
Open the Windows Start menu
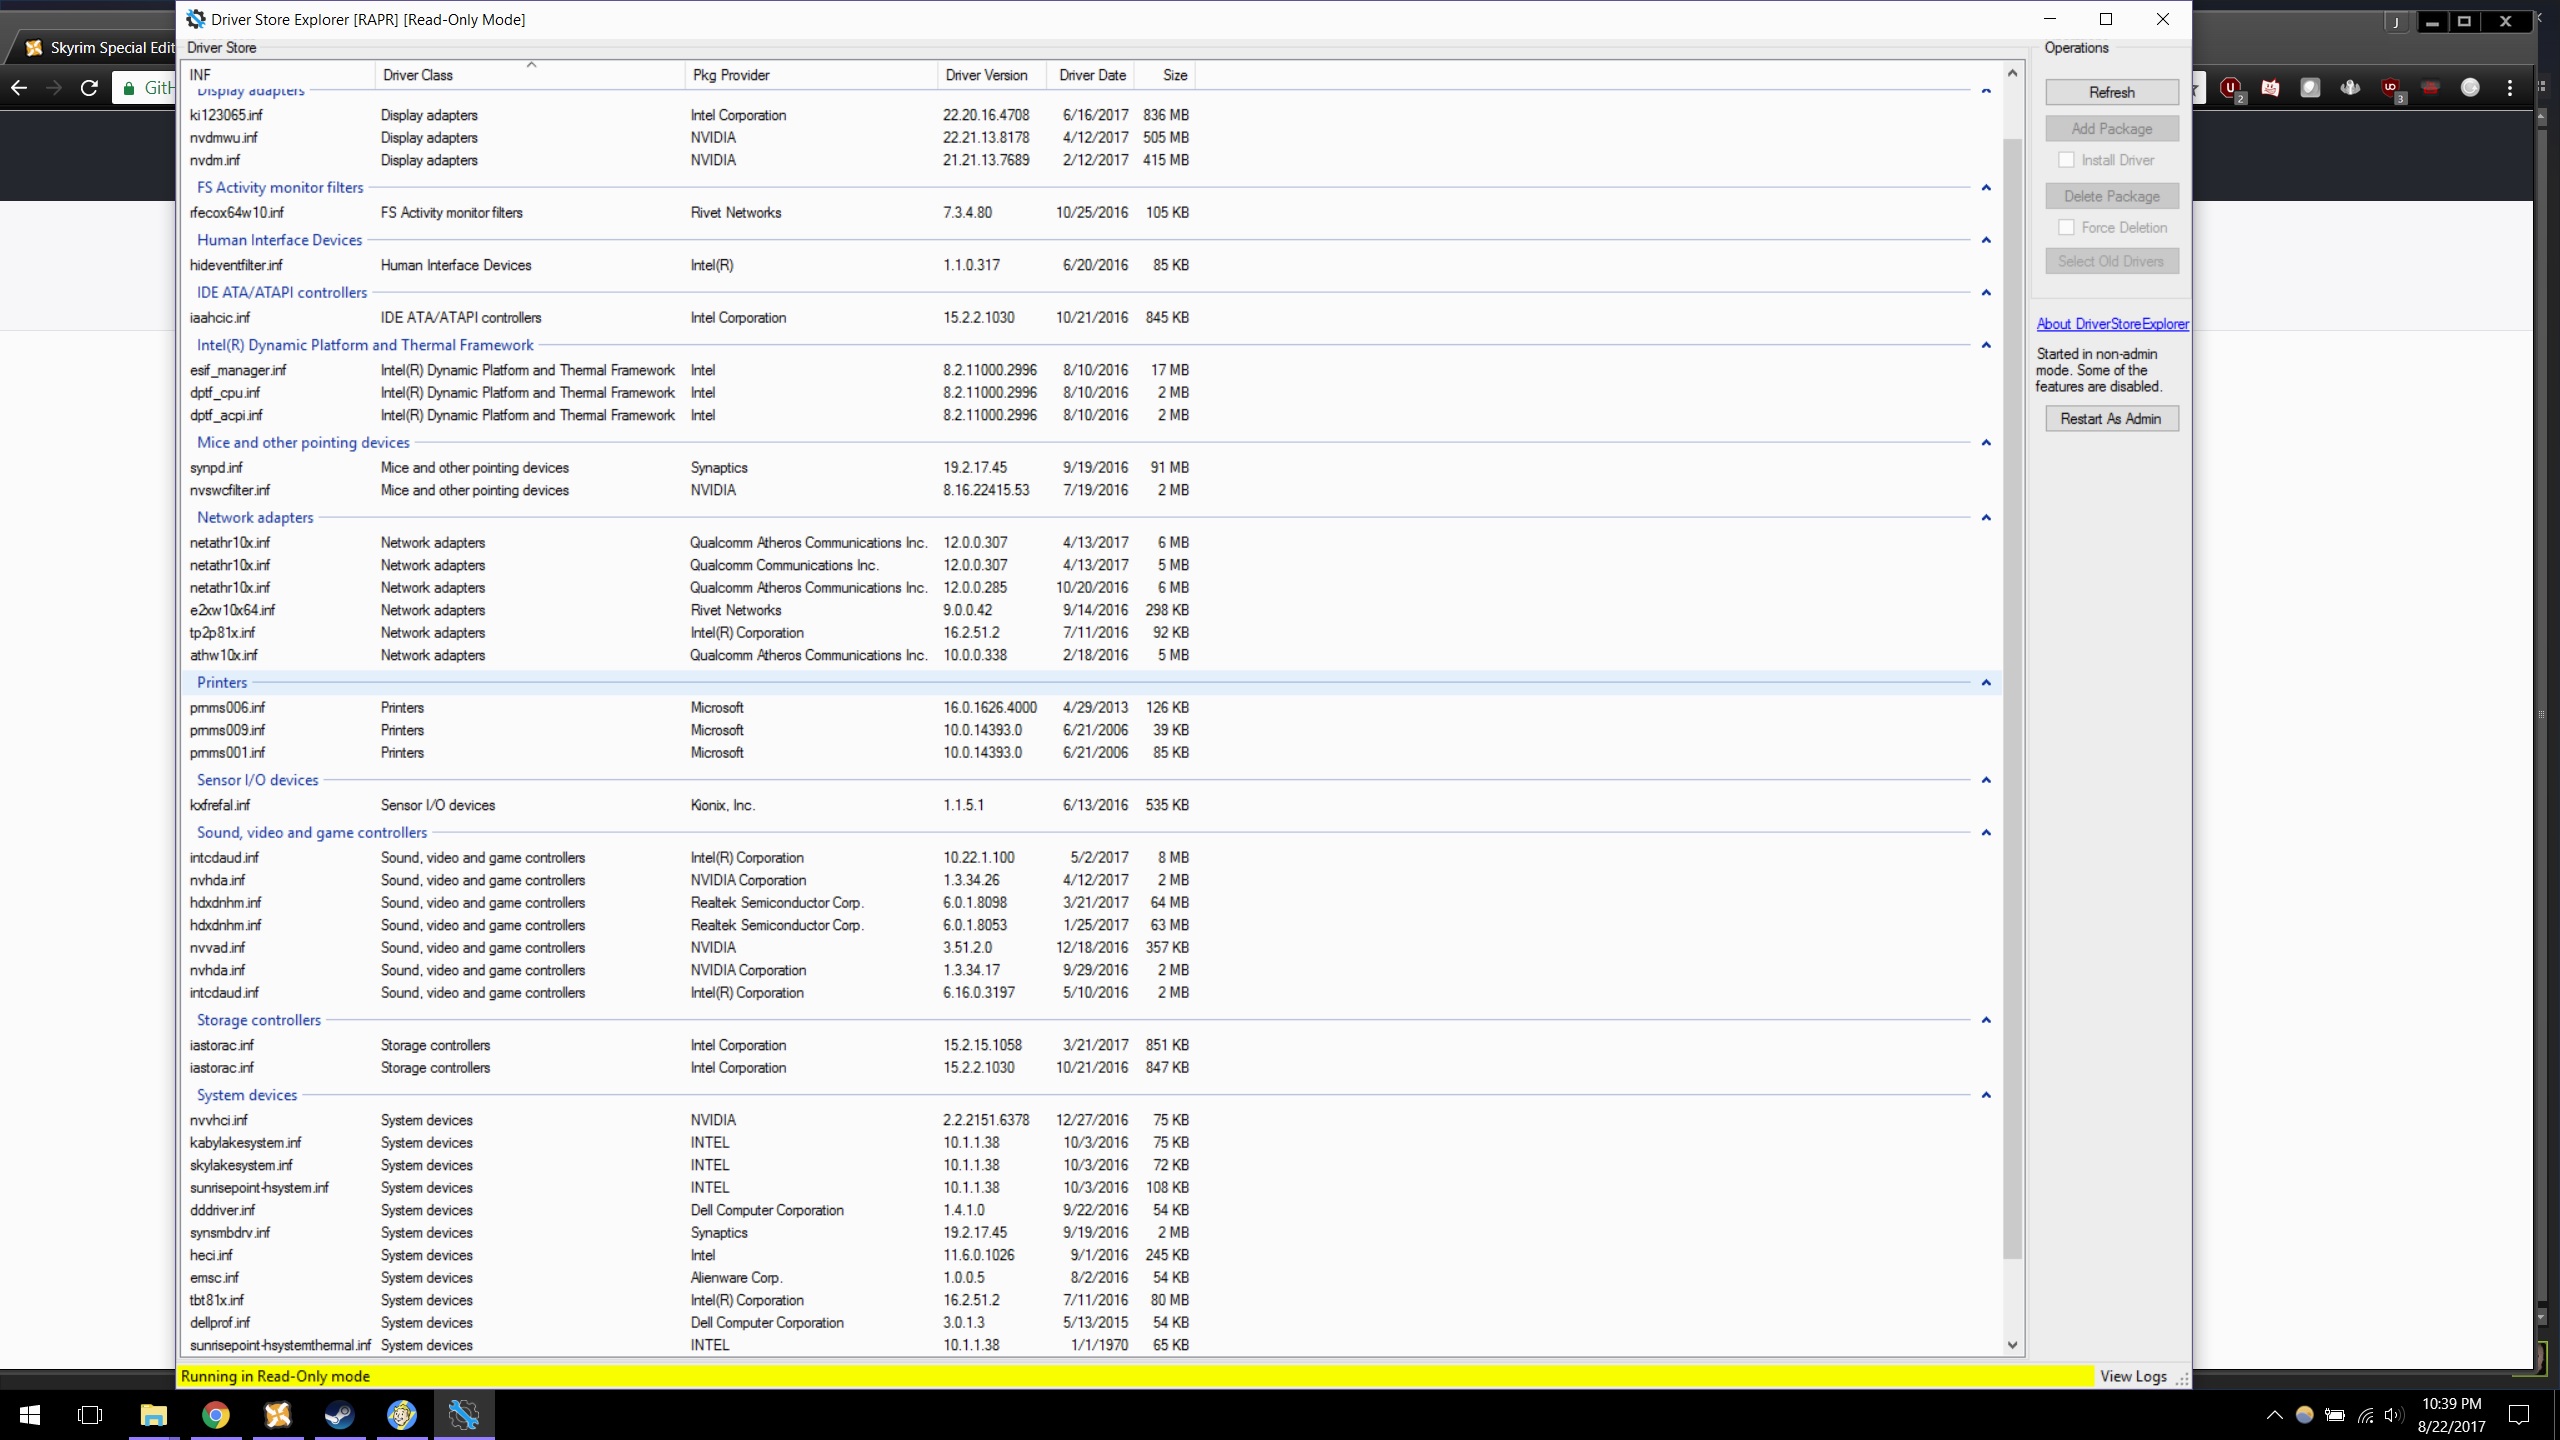point(30,1415)
